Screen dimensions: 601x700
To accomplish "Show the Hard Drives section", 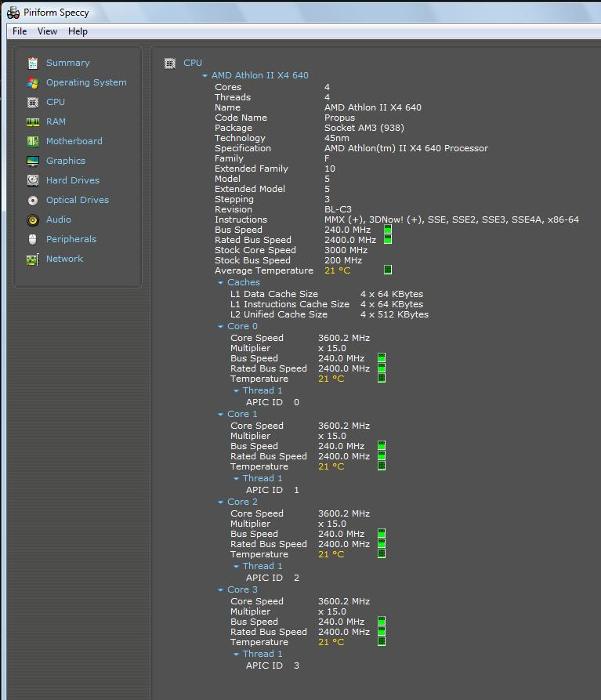I will (73, 180).
